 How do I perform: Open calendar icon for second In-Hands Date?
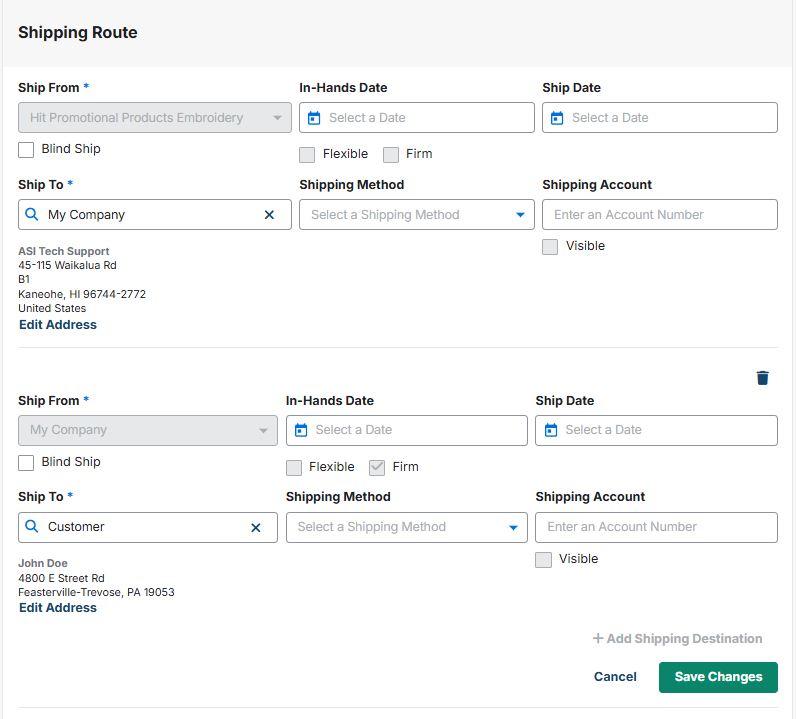coord(301,430)
